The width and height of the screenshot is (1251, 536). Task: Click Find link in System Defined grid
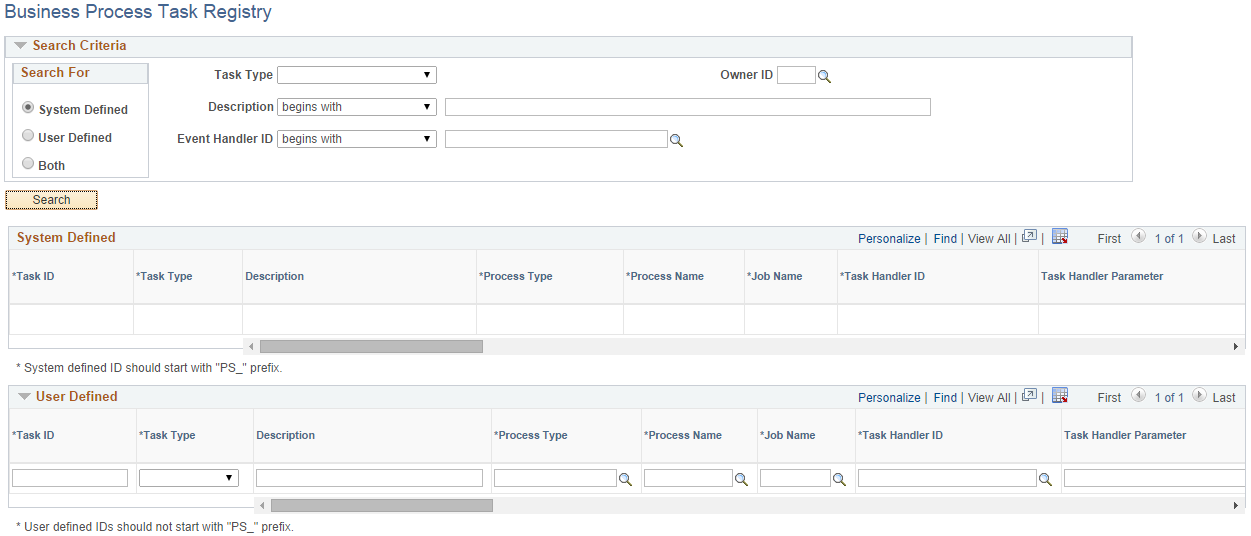[945, 239]
